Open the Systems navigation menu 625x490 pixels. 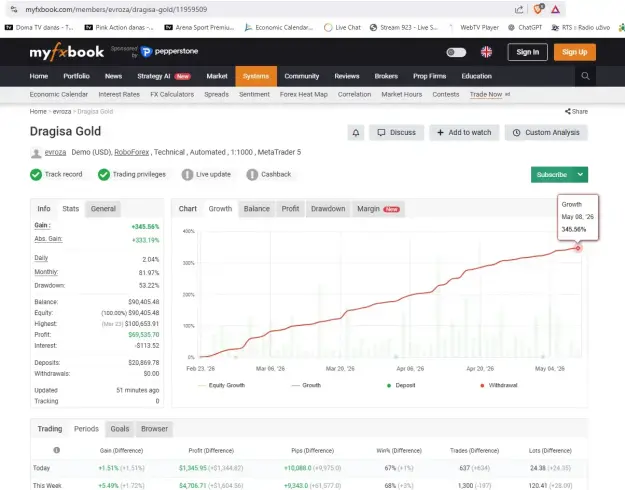tap(256, 76)
